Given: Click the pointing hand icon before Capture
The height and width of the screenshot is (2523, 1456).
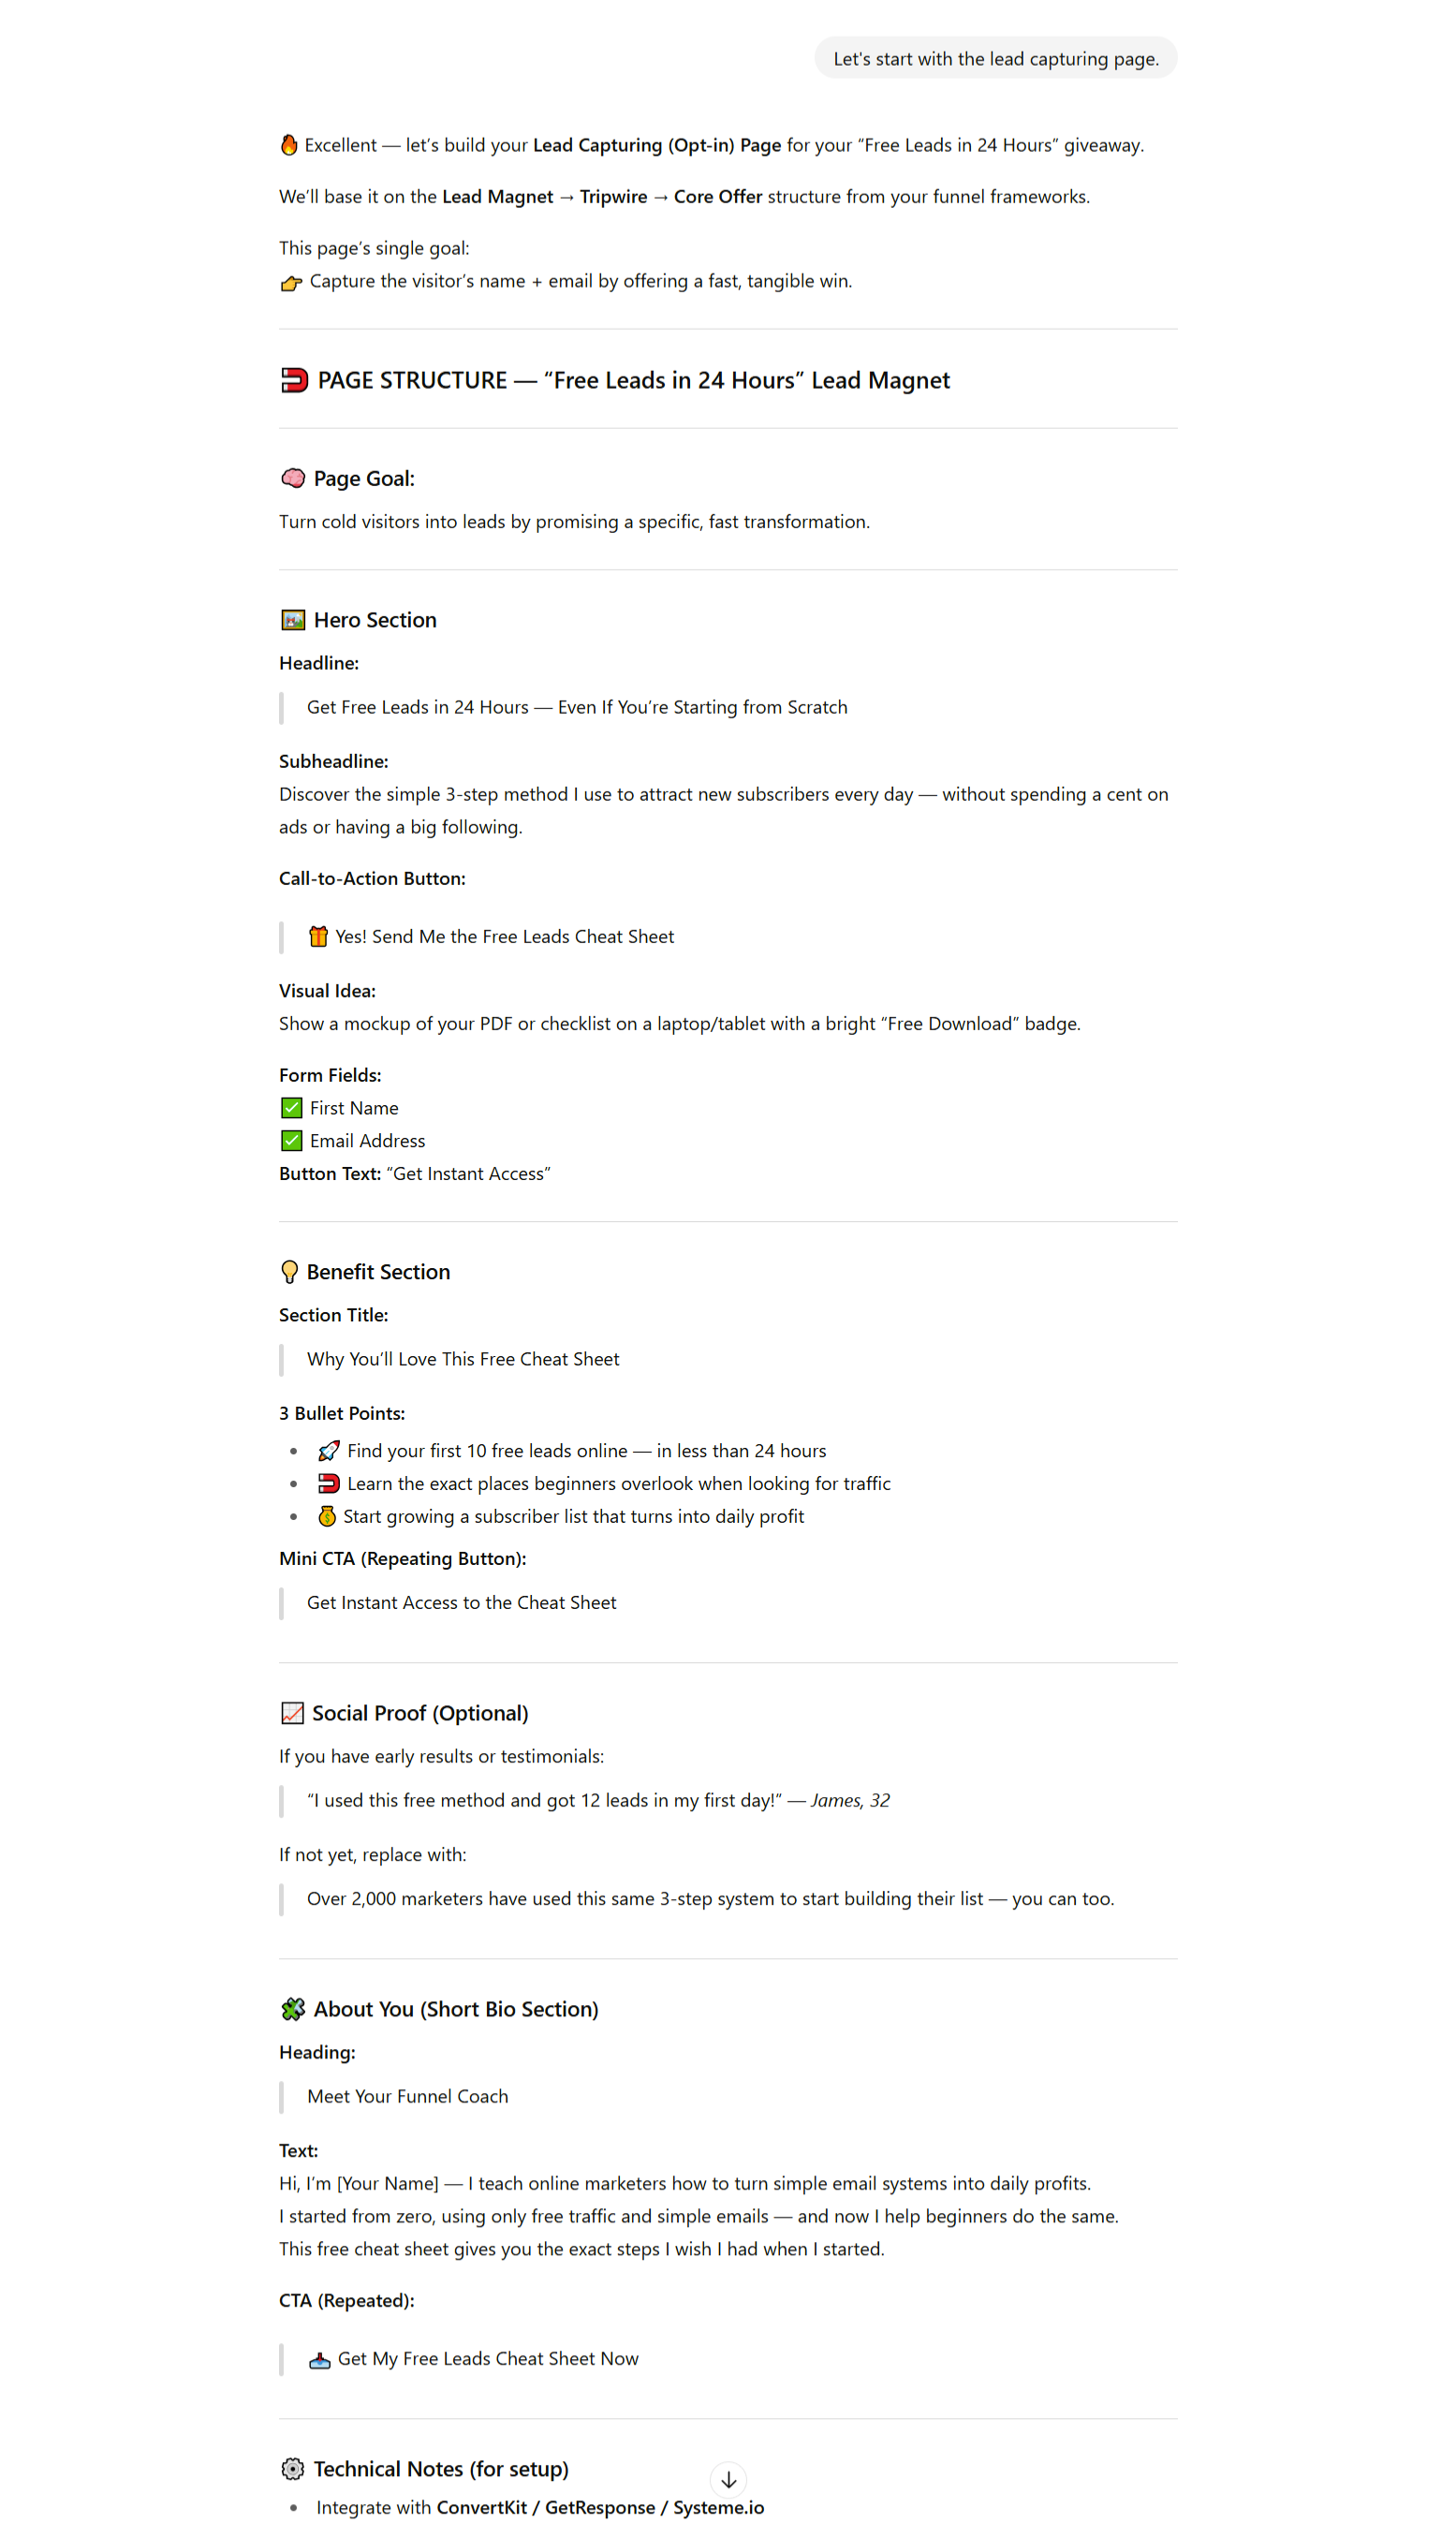Looking at the screenshot, I should click(291, 283).
